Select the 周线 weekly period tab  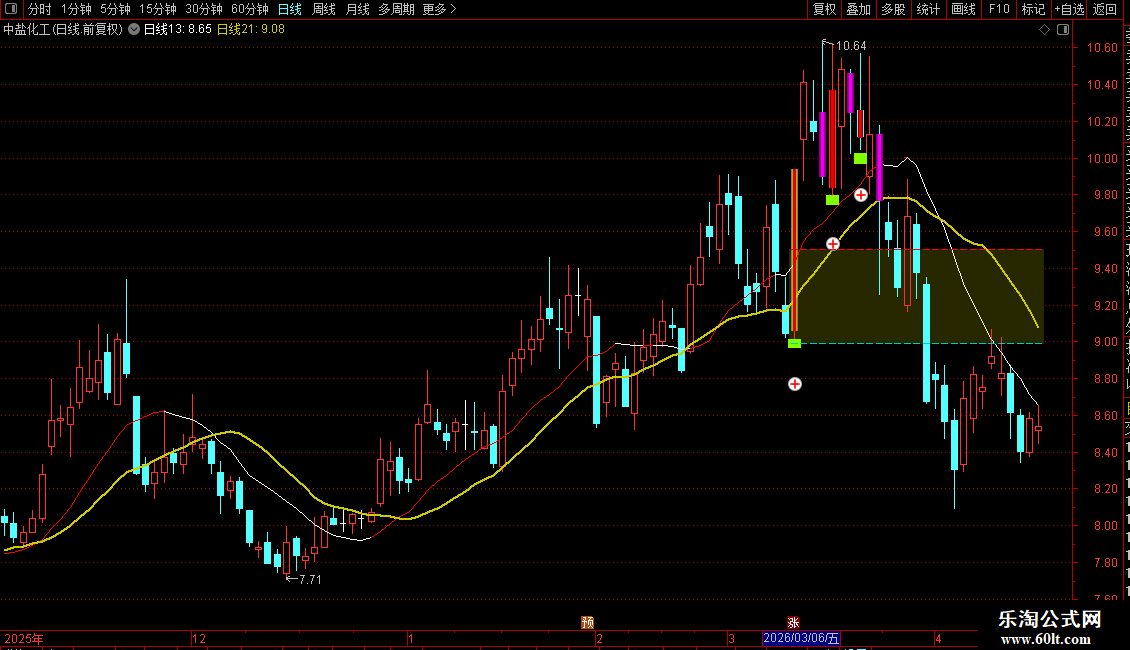click(x=324, y=9)
